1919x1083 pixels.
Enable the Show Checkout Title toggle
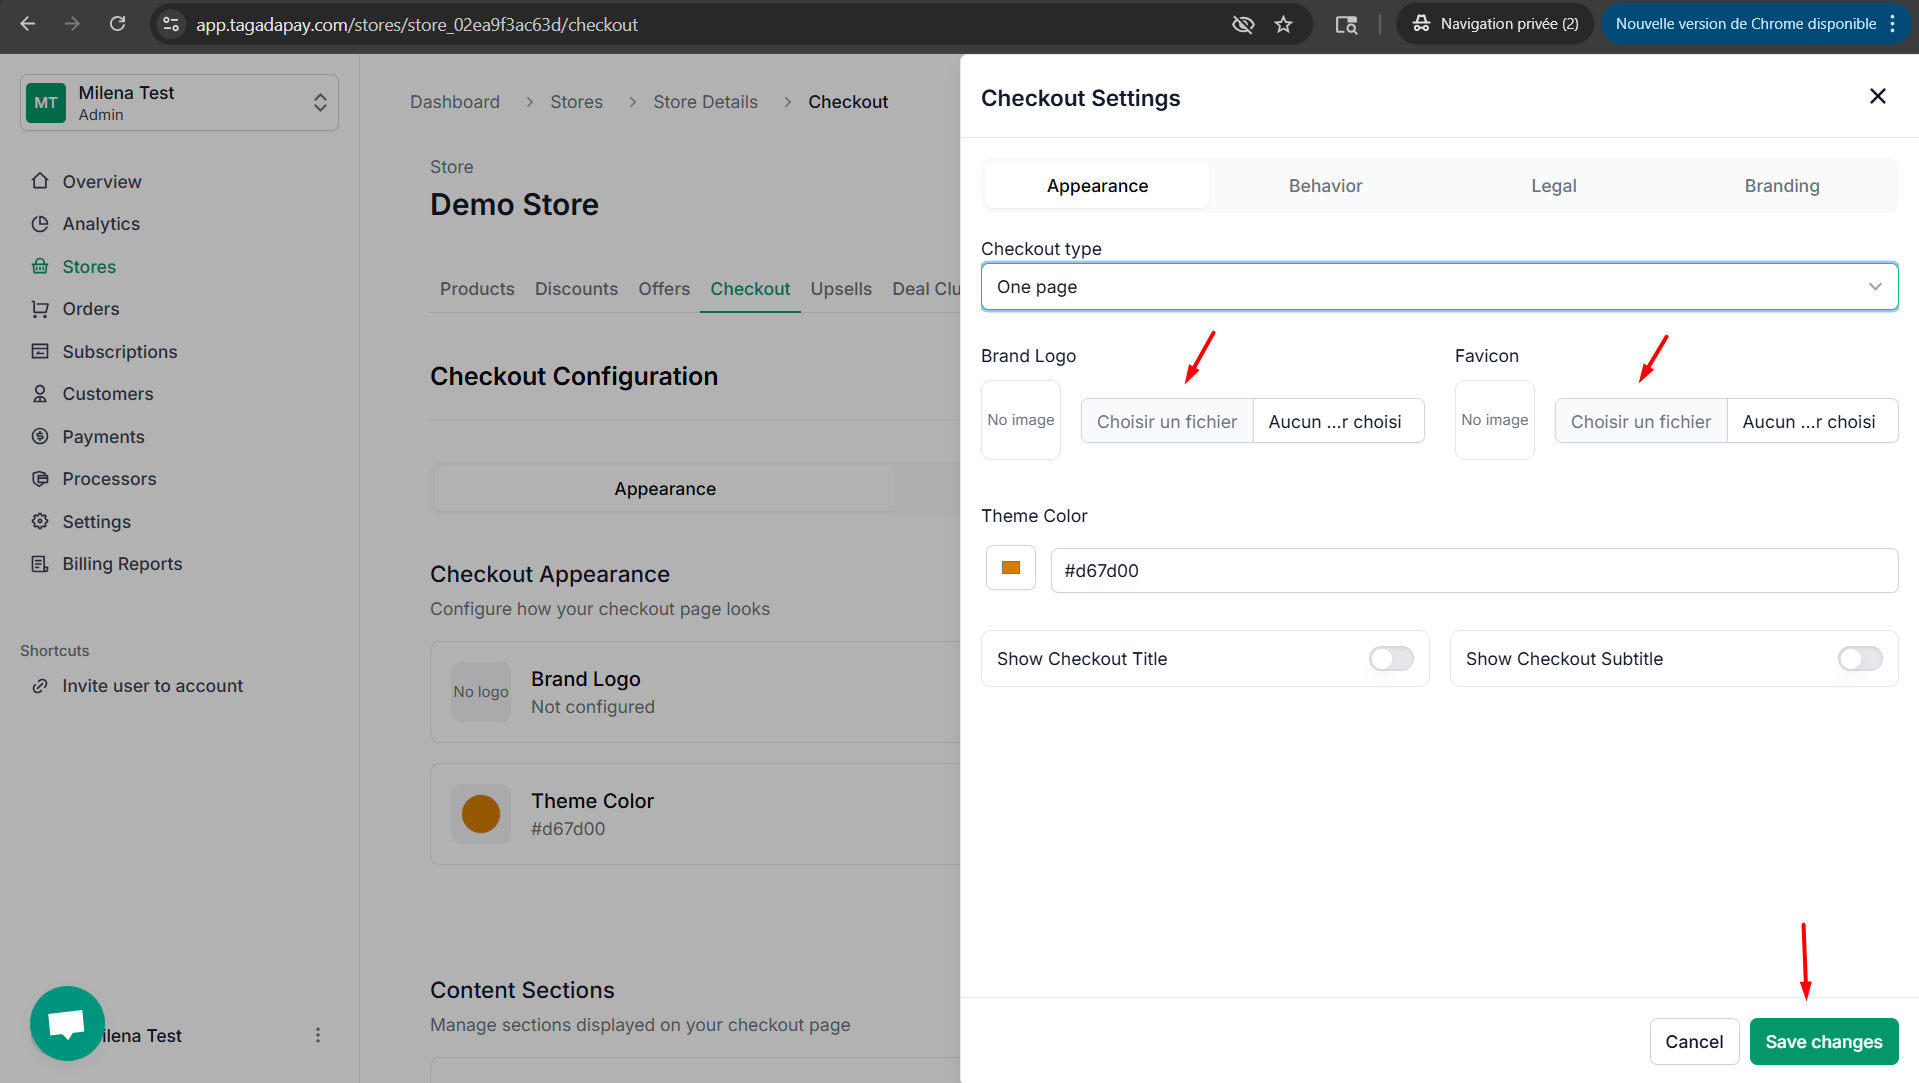tap(1390, 658)
